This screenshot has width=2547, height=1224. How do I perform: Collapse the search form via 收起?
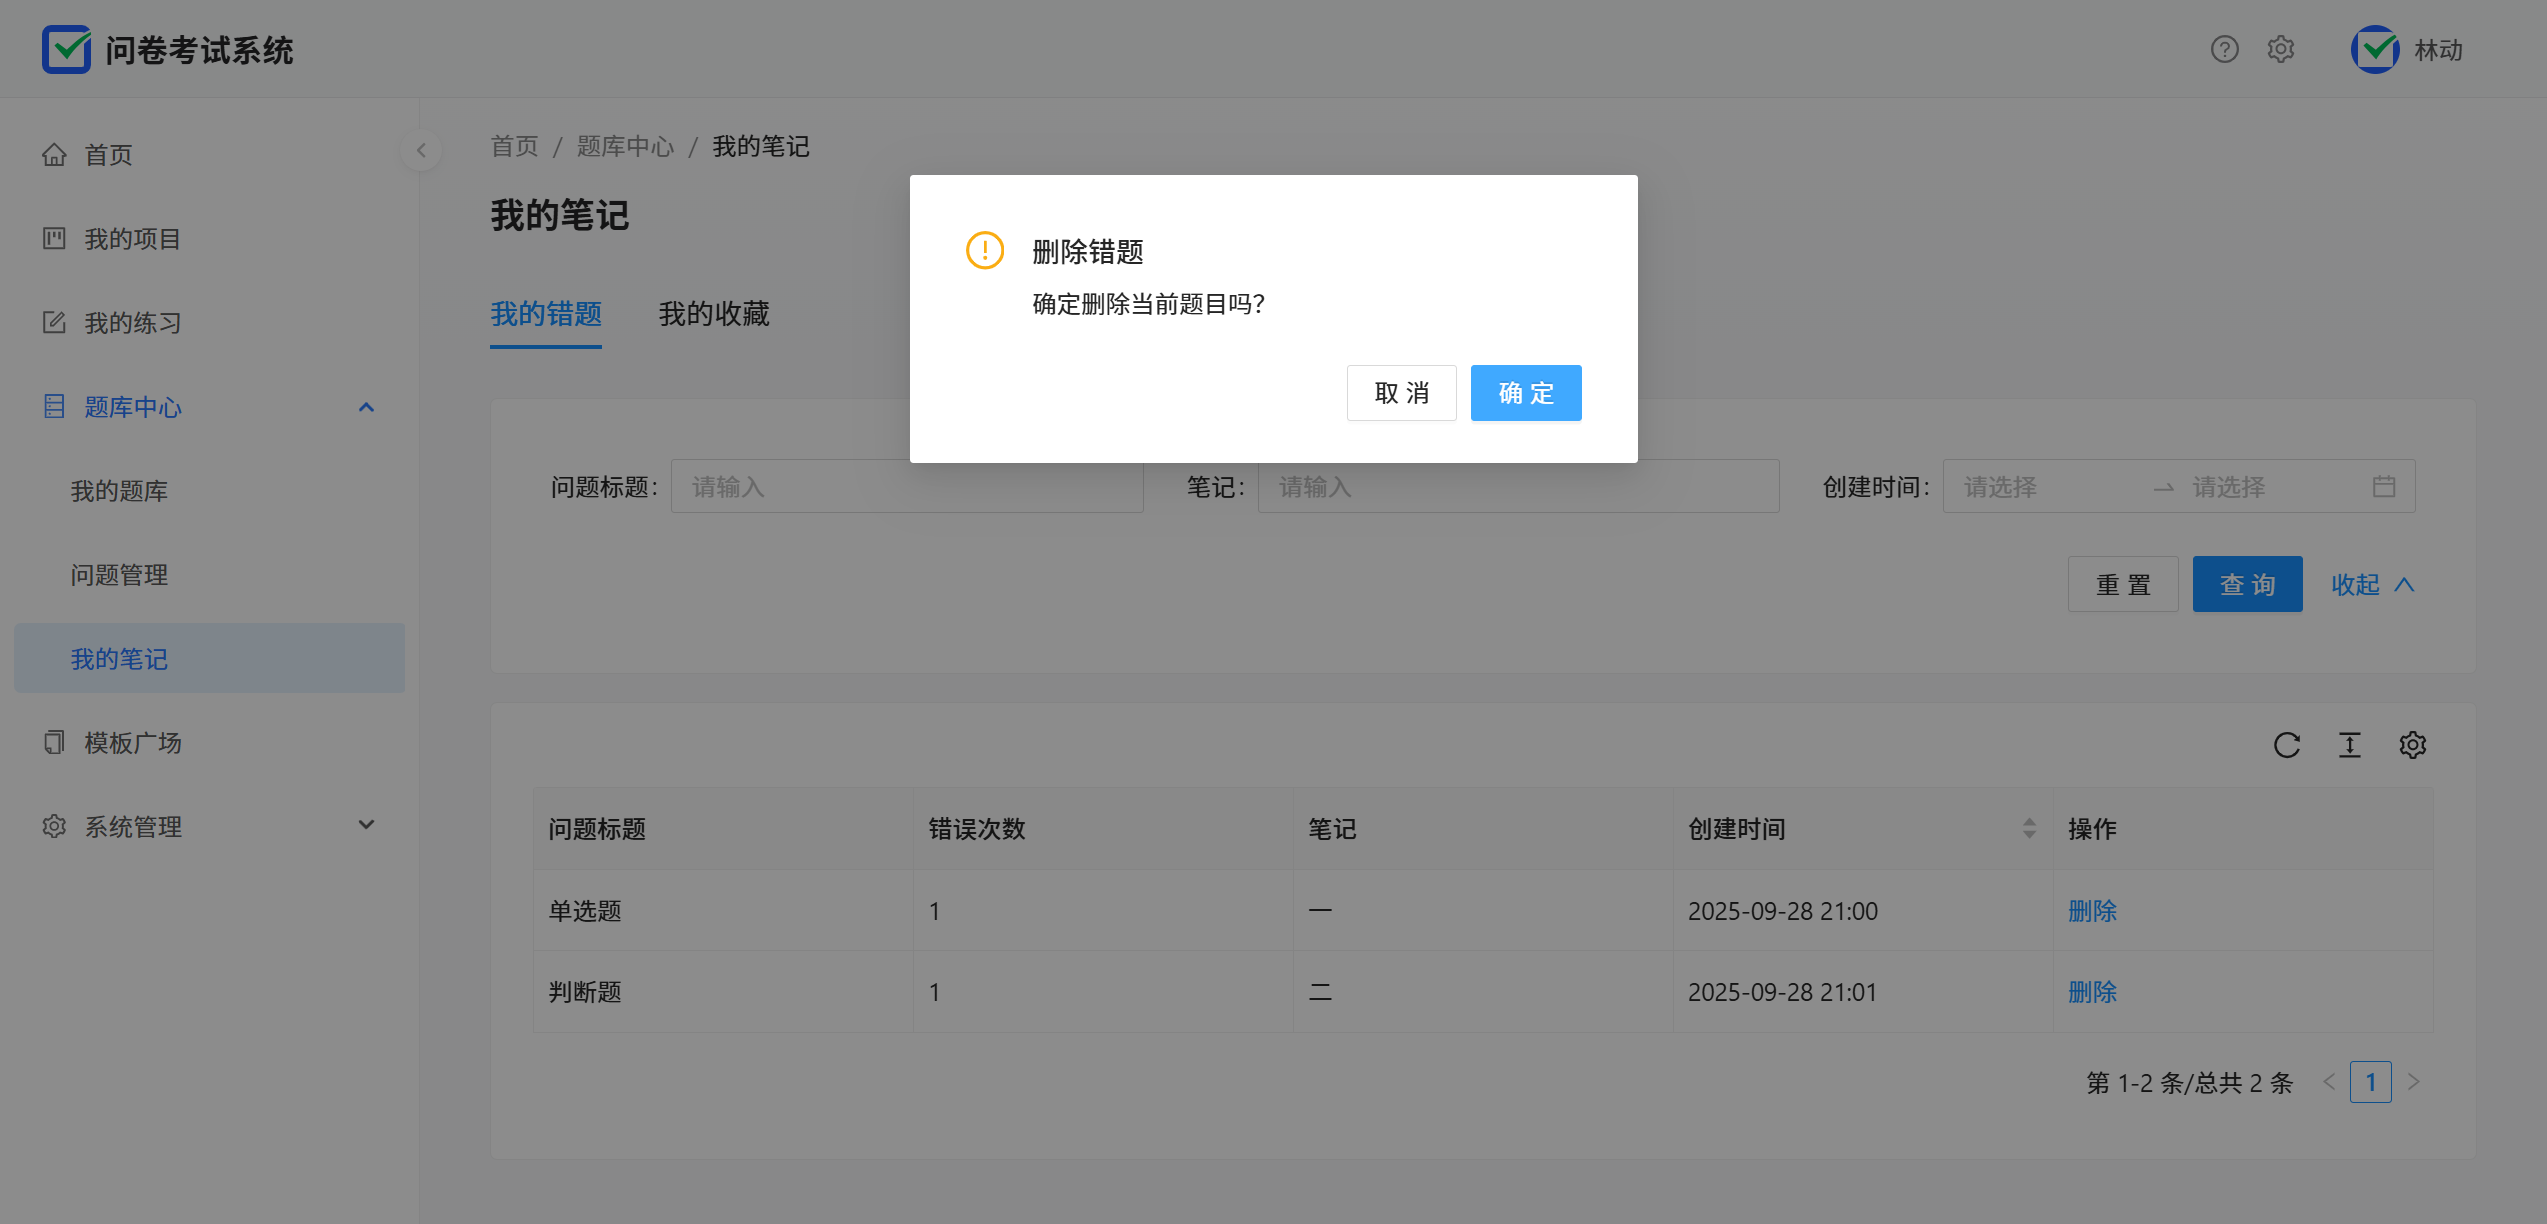pyautogui.click(x=2372, y=585)
